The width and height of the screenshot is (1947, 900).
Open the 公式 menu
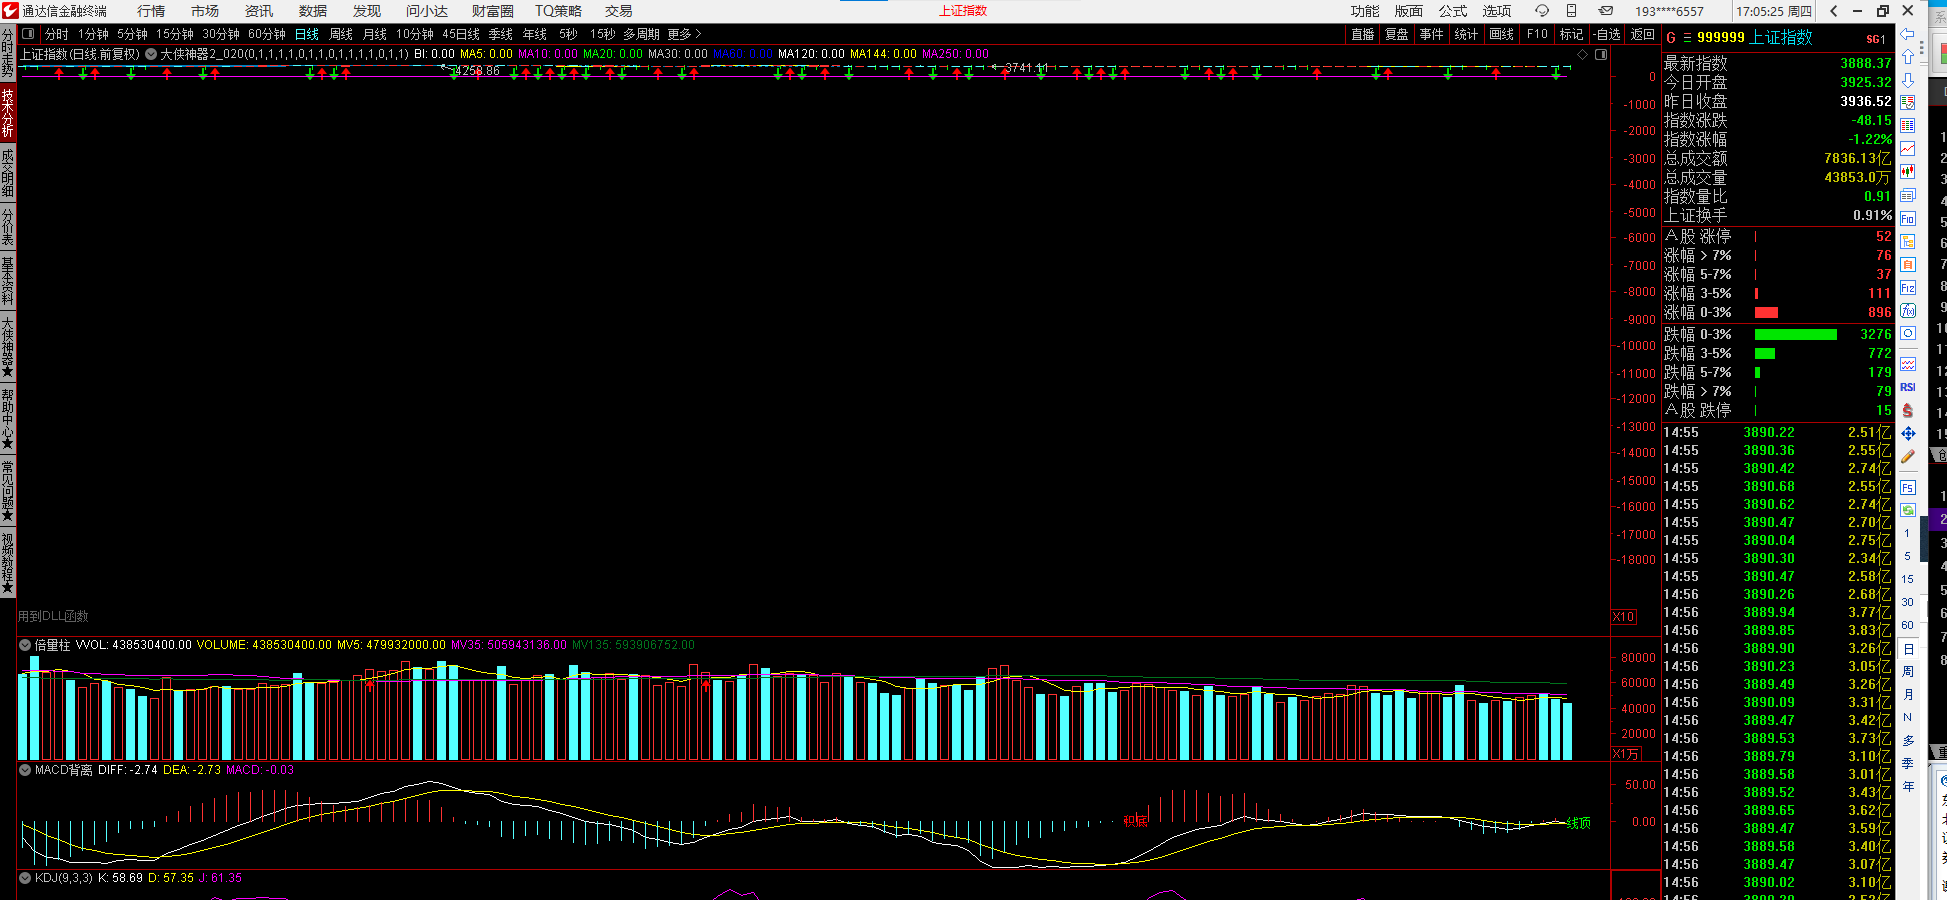coord(1453,11)
